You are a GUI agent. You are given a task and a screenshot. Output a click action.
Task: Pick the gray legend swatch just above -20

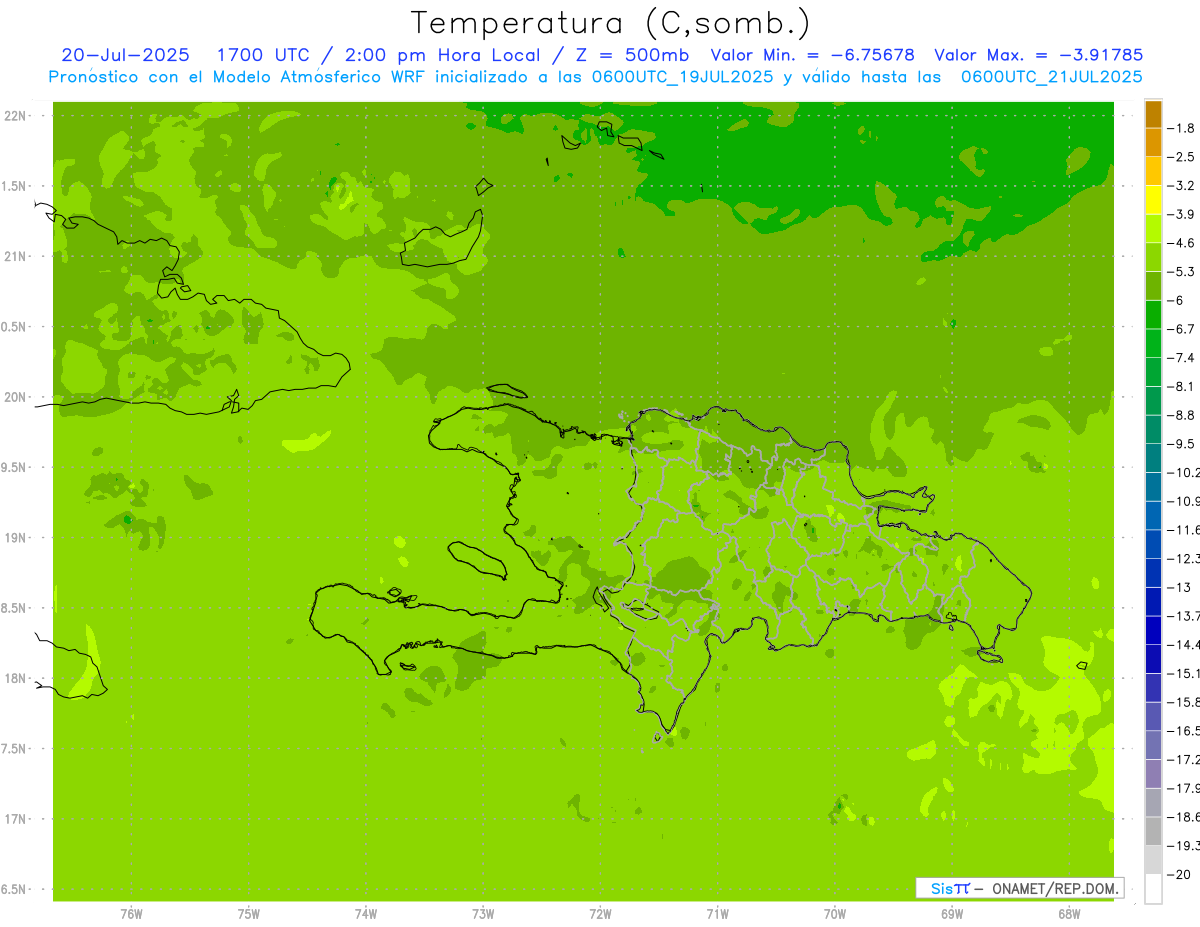pos(1153,860)
